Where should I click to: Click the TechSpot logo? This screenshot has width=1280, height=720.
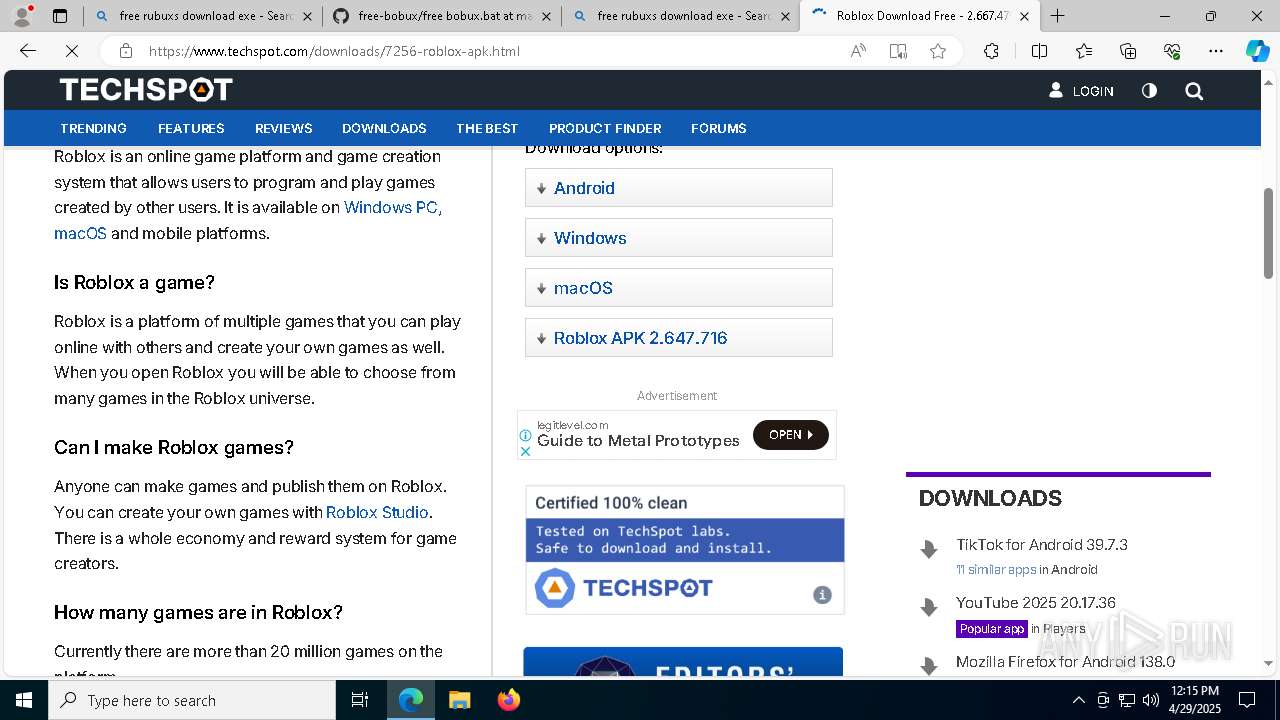pos(146,90)
